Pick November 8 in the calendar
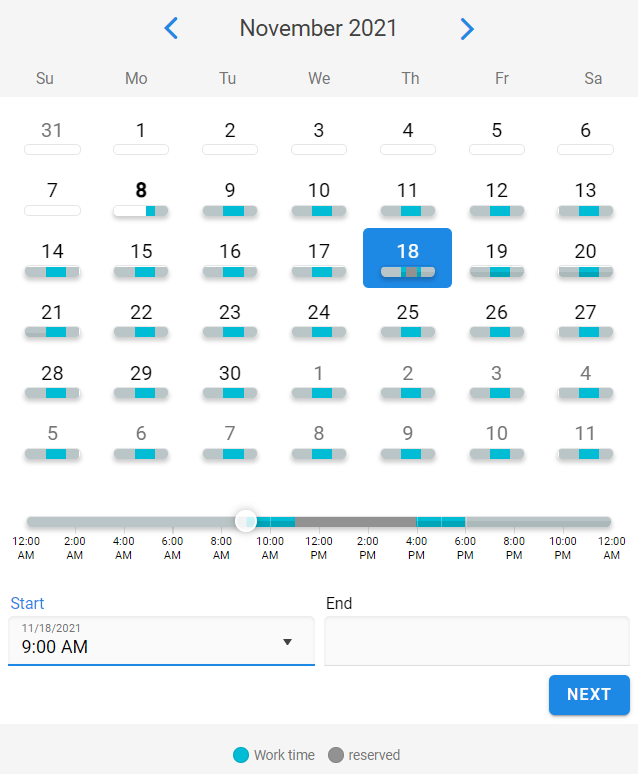Viewport: 638px width, 774px height. [141, 196]
